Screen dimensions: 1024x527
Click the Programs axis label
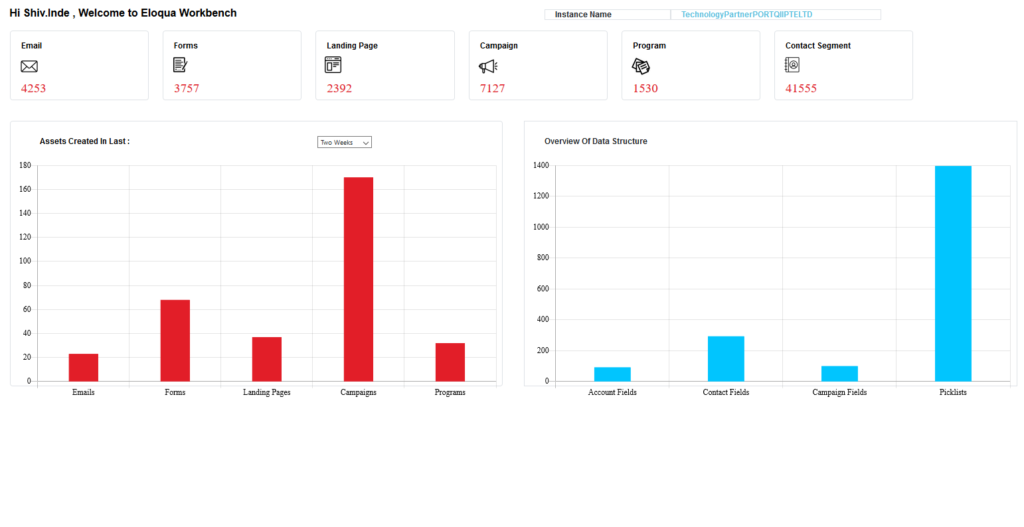pyautogui.click(x=450, y=392)
